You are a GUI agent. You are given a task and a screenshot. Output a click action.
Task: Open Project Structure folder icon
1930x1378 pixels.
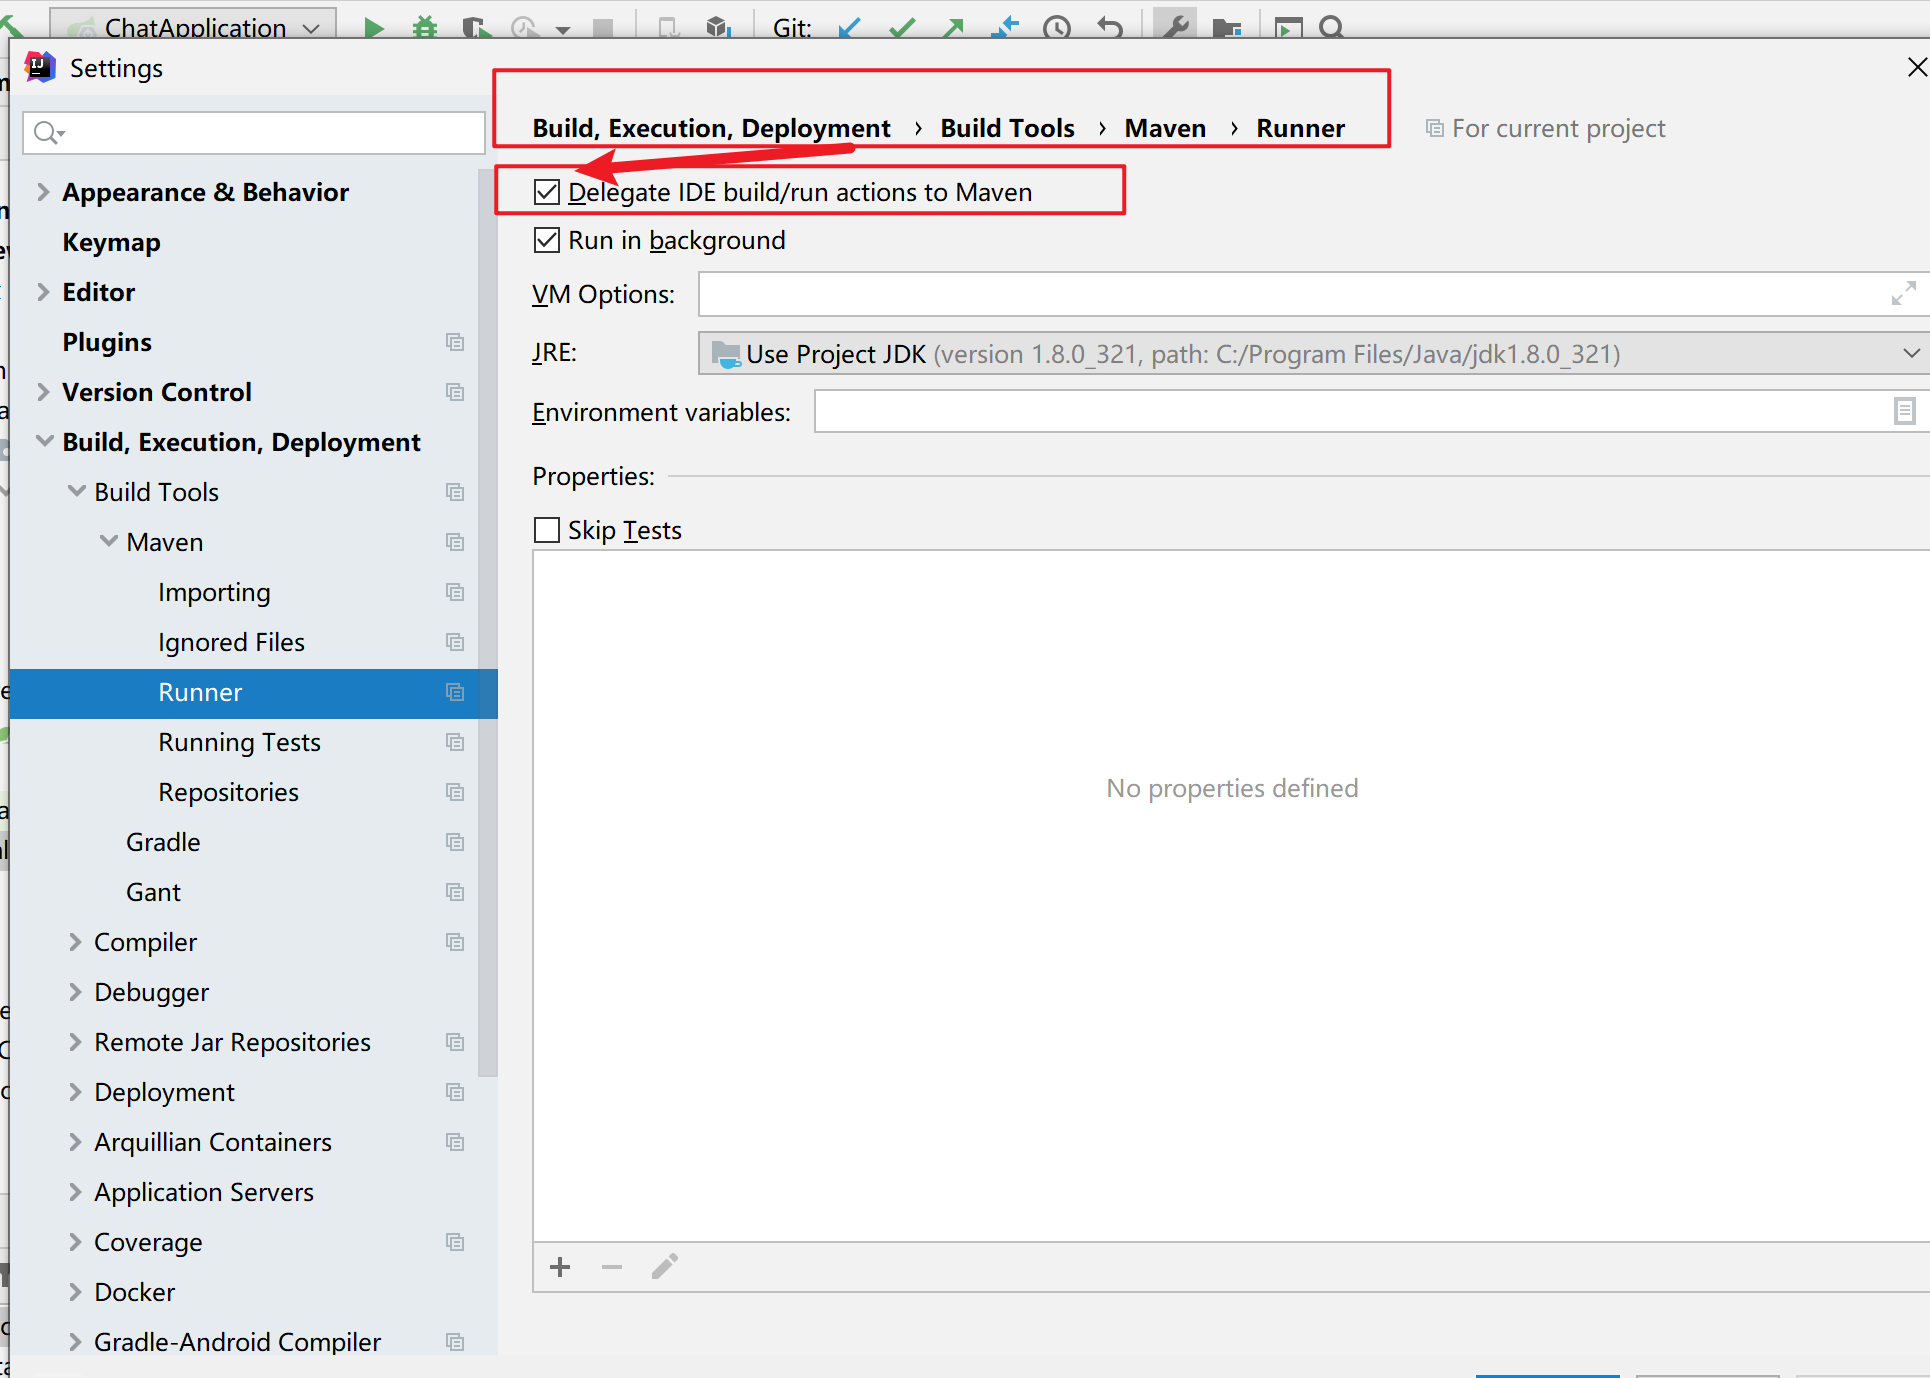click(x=1227, y=27)
